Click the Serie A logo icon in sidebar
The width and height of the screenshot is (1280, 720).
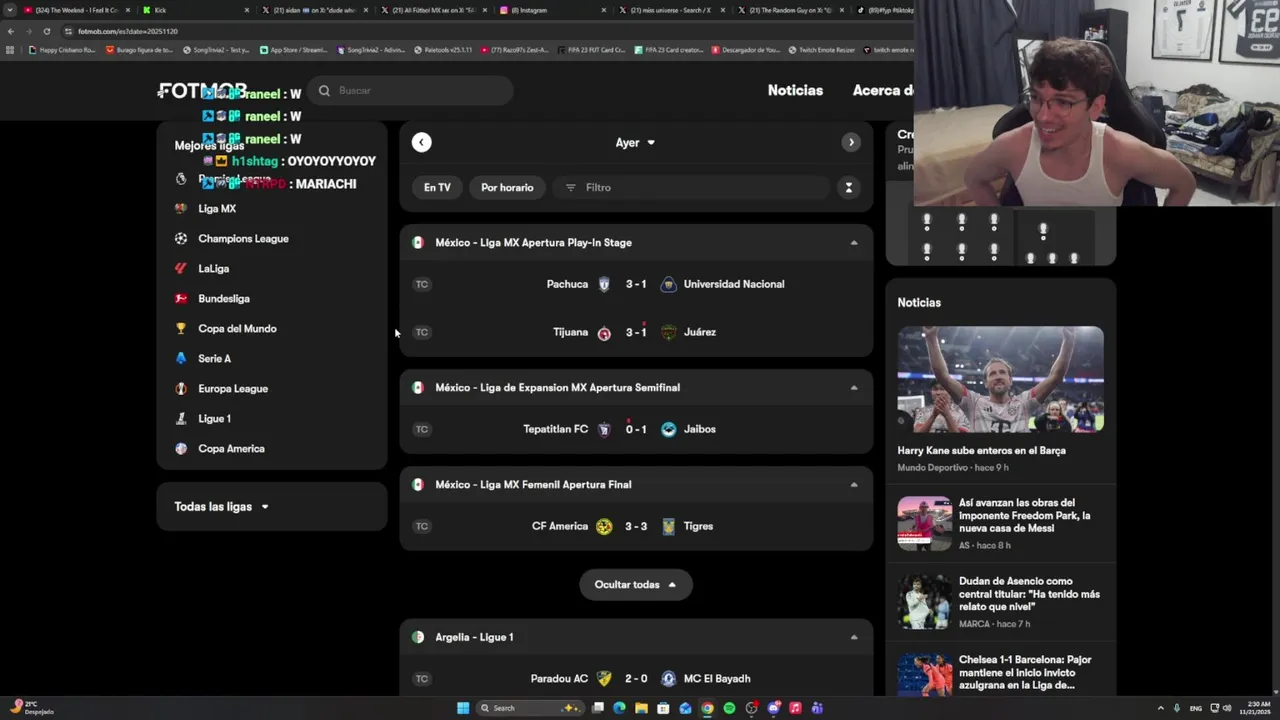click(181, 359)
